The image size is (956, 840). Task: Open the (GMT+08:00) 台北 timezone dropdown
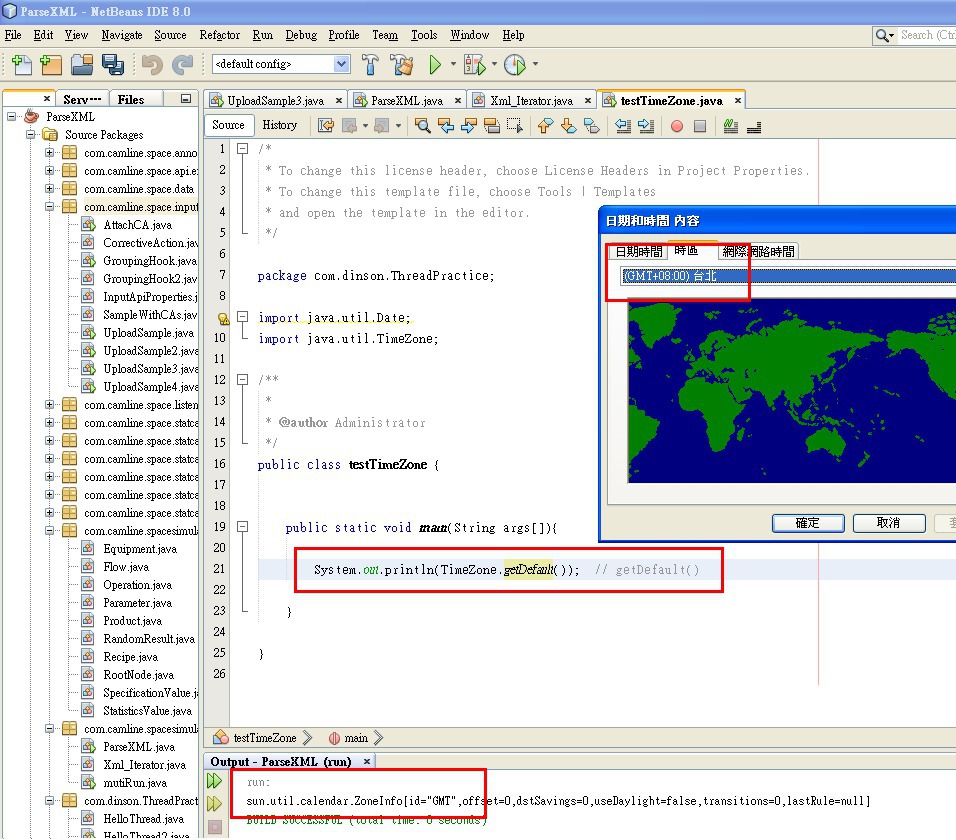tap(788, 276)
